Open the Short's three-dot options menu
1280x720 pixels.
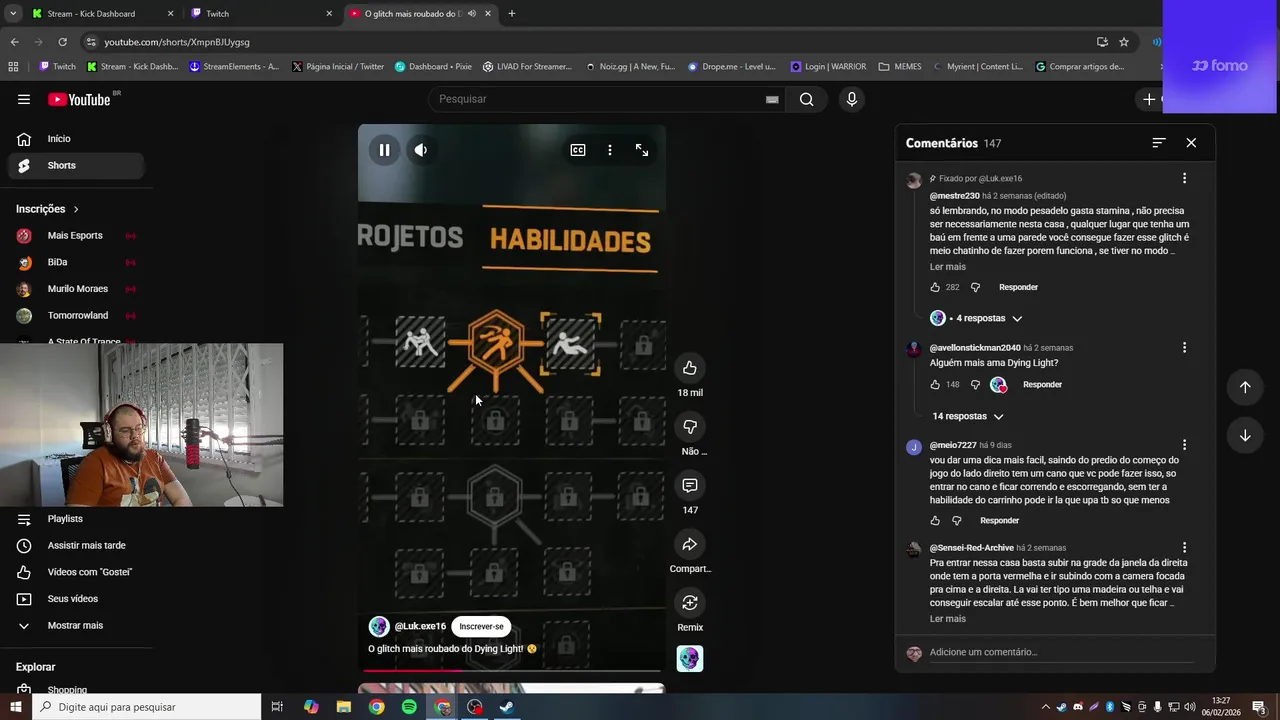pyautogui.click(x=610, y=150)
